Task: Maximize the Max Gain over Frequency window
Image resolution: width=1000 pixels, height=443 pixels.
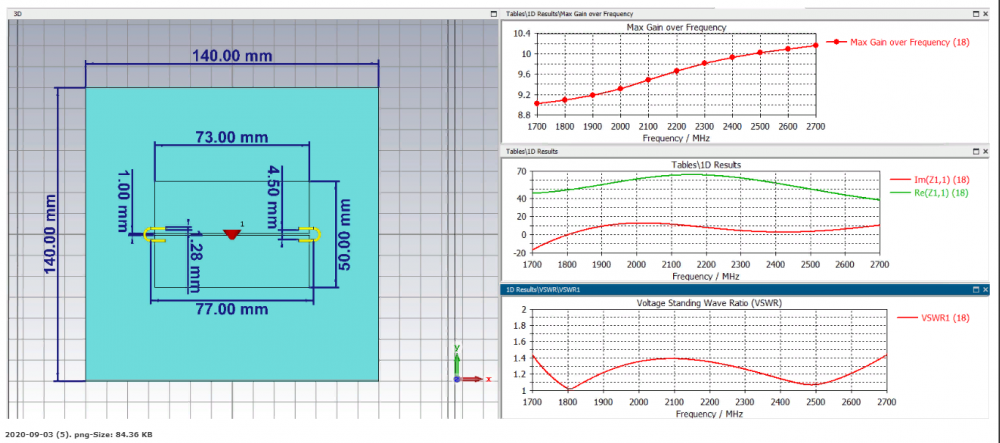Action: tap(976, 13)
